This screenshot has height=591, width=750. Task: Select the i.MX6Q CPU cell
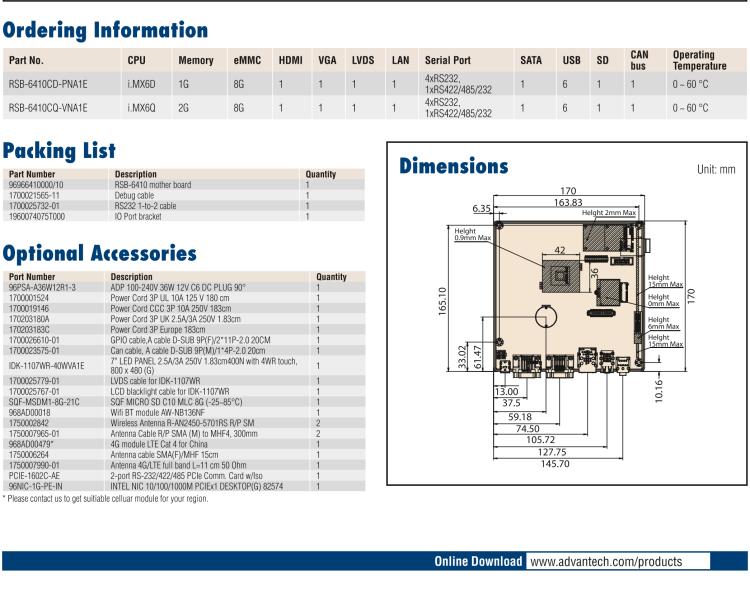pyautogui.click(x=140, y=107)
